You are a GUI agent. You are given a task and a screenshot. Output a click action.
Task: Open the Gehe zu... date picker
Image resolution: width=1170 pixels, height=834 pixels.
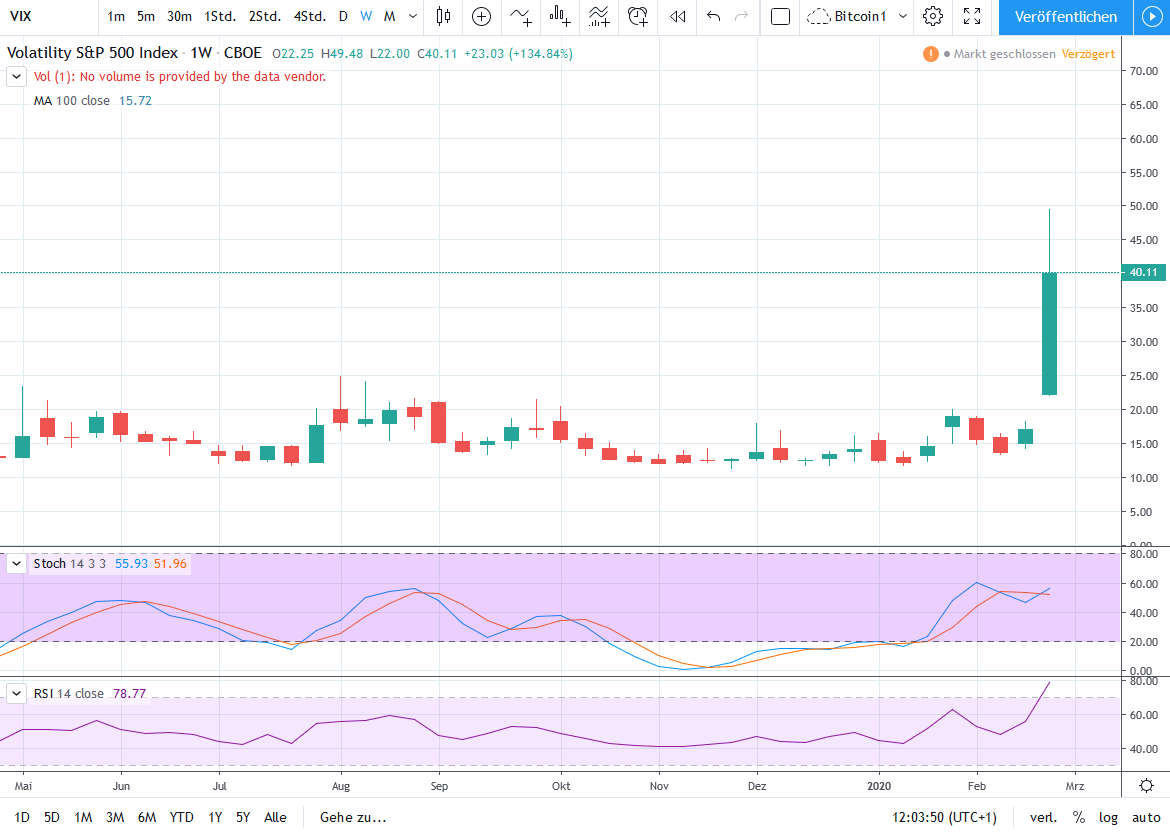352,817
